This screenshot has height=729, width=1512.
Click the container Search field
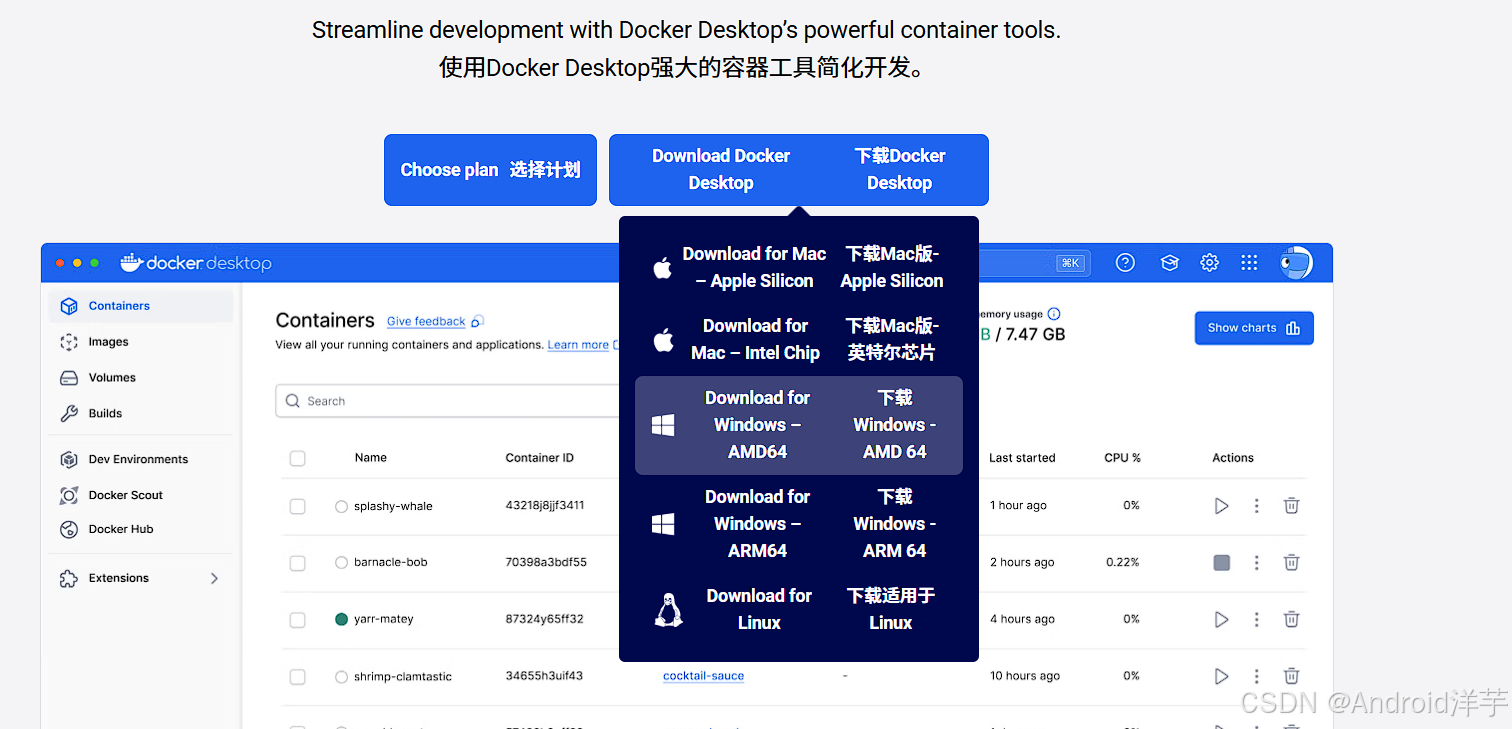[x=449, y=401]
